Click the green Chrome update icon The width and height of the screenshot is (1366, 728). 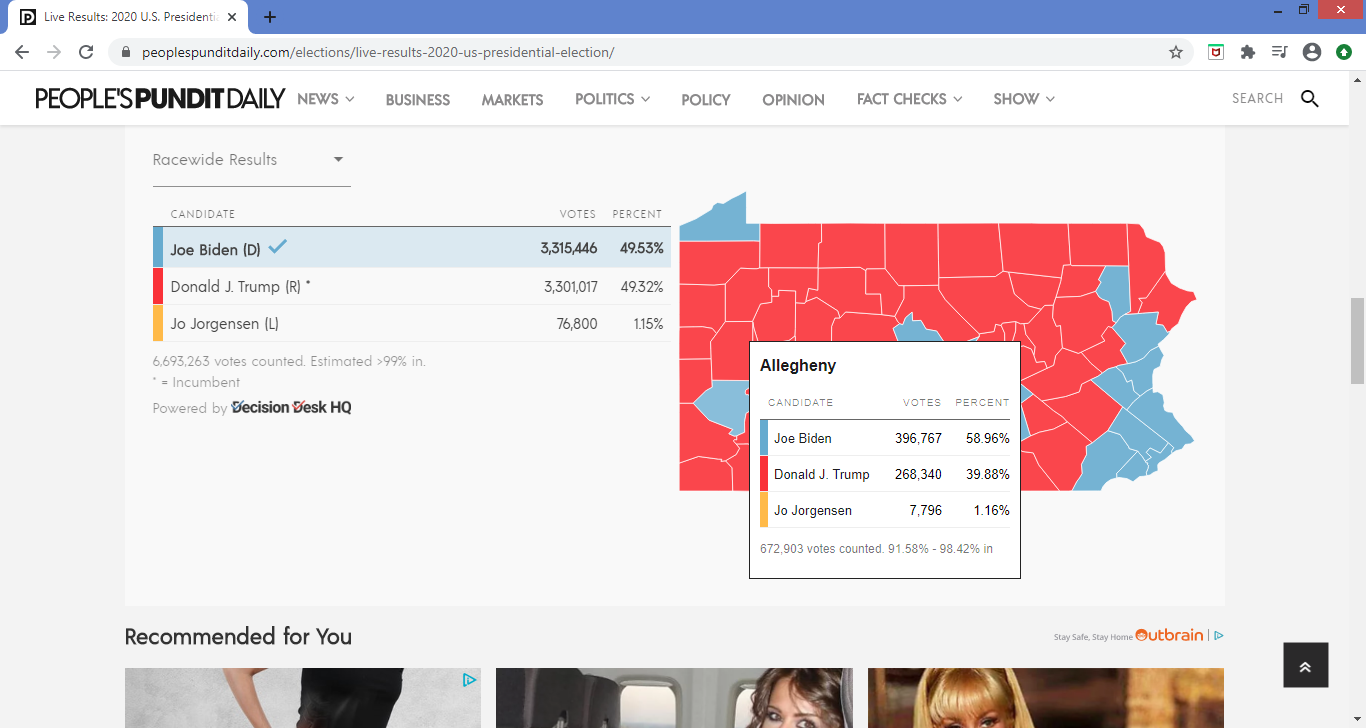click(1344, 52)
